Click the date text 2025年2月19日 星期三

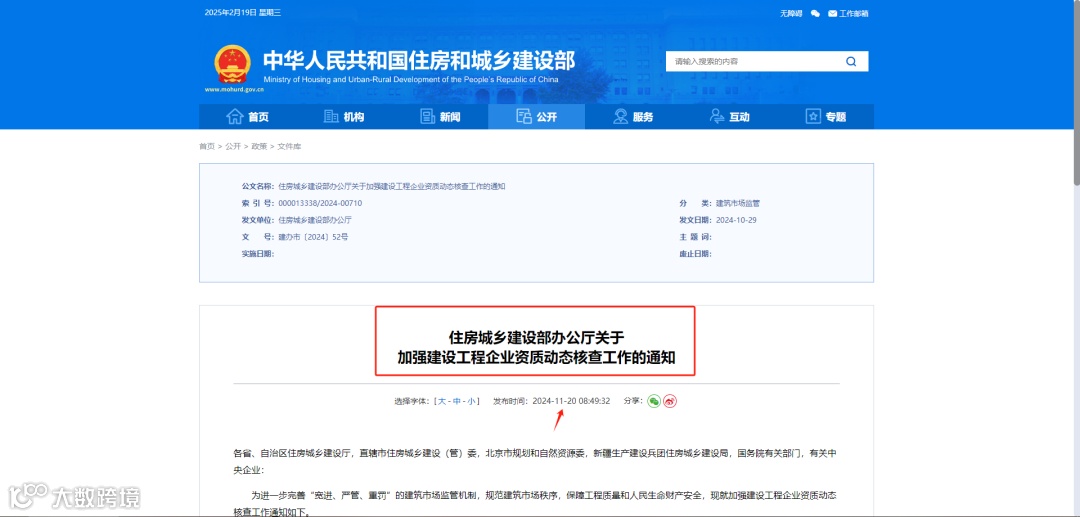tap(242, 13)
